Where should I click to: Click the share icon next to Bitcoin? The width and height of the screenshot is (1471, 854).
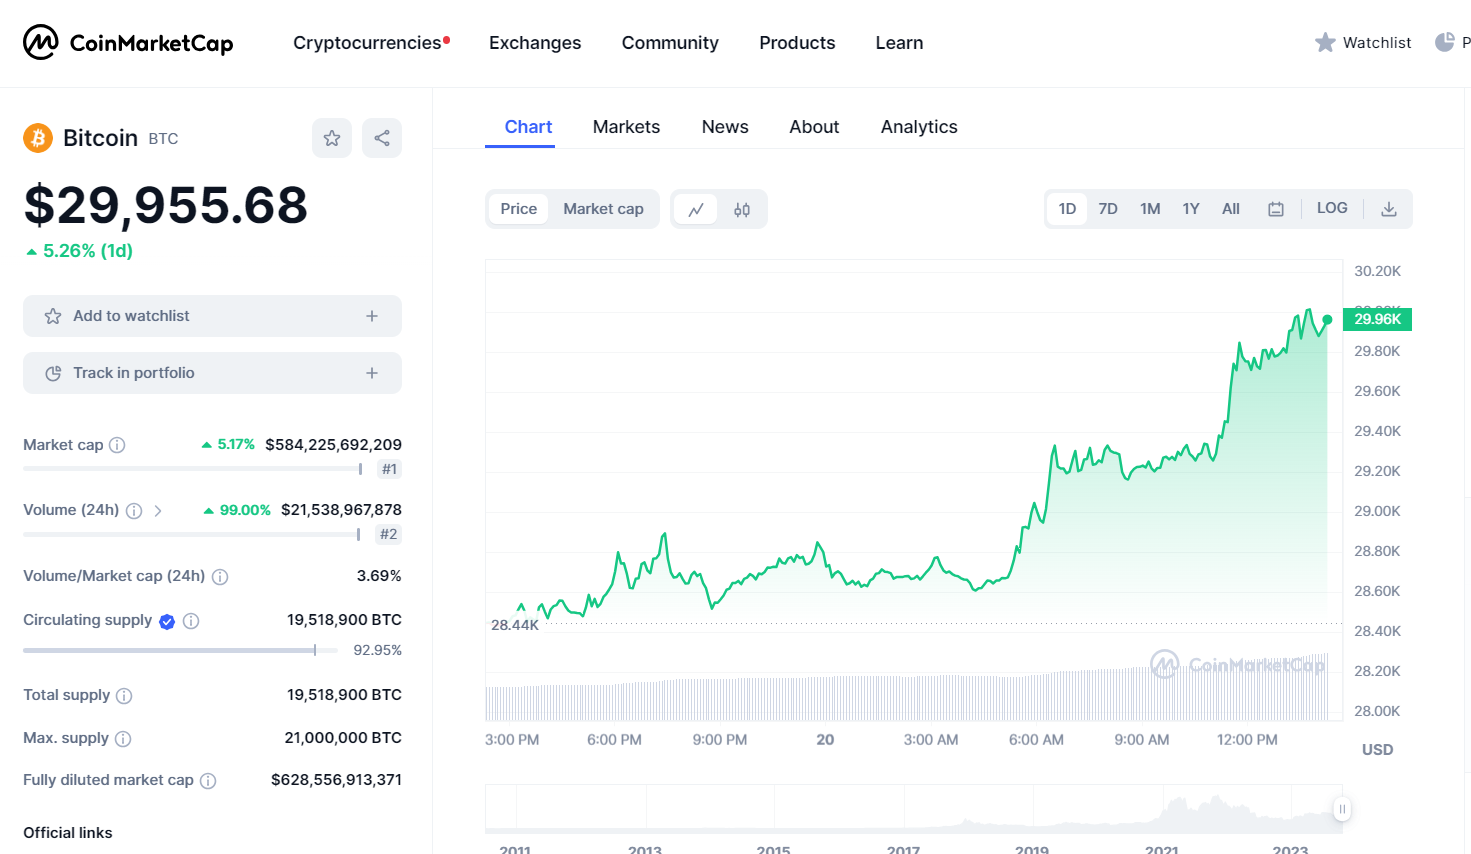(x=382, y=138)
